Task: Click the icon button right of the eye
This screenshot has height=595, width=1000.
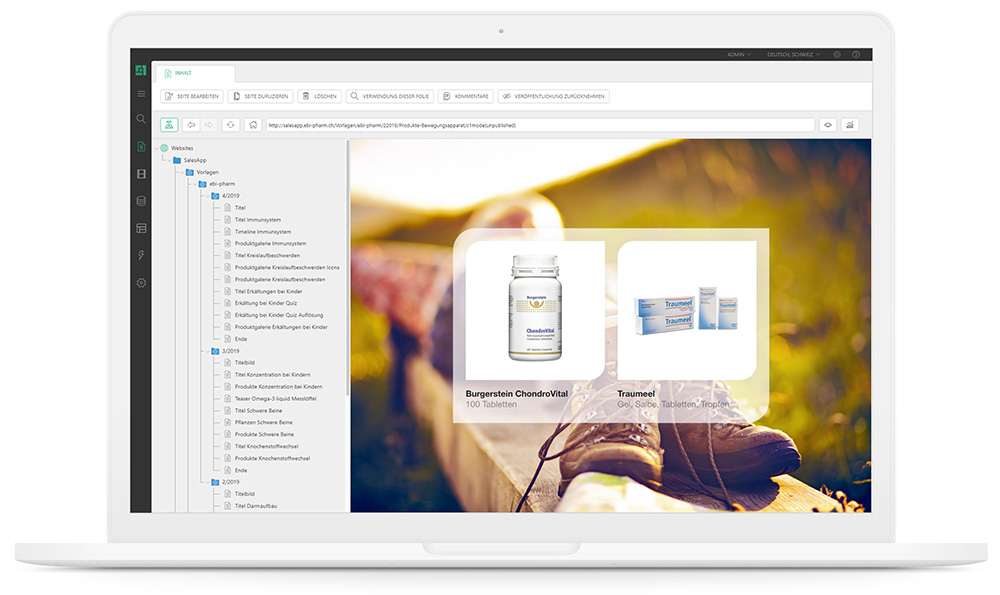Action: 849,125
